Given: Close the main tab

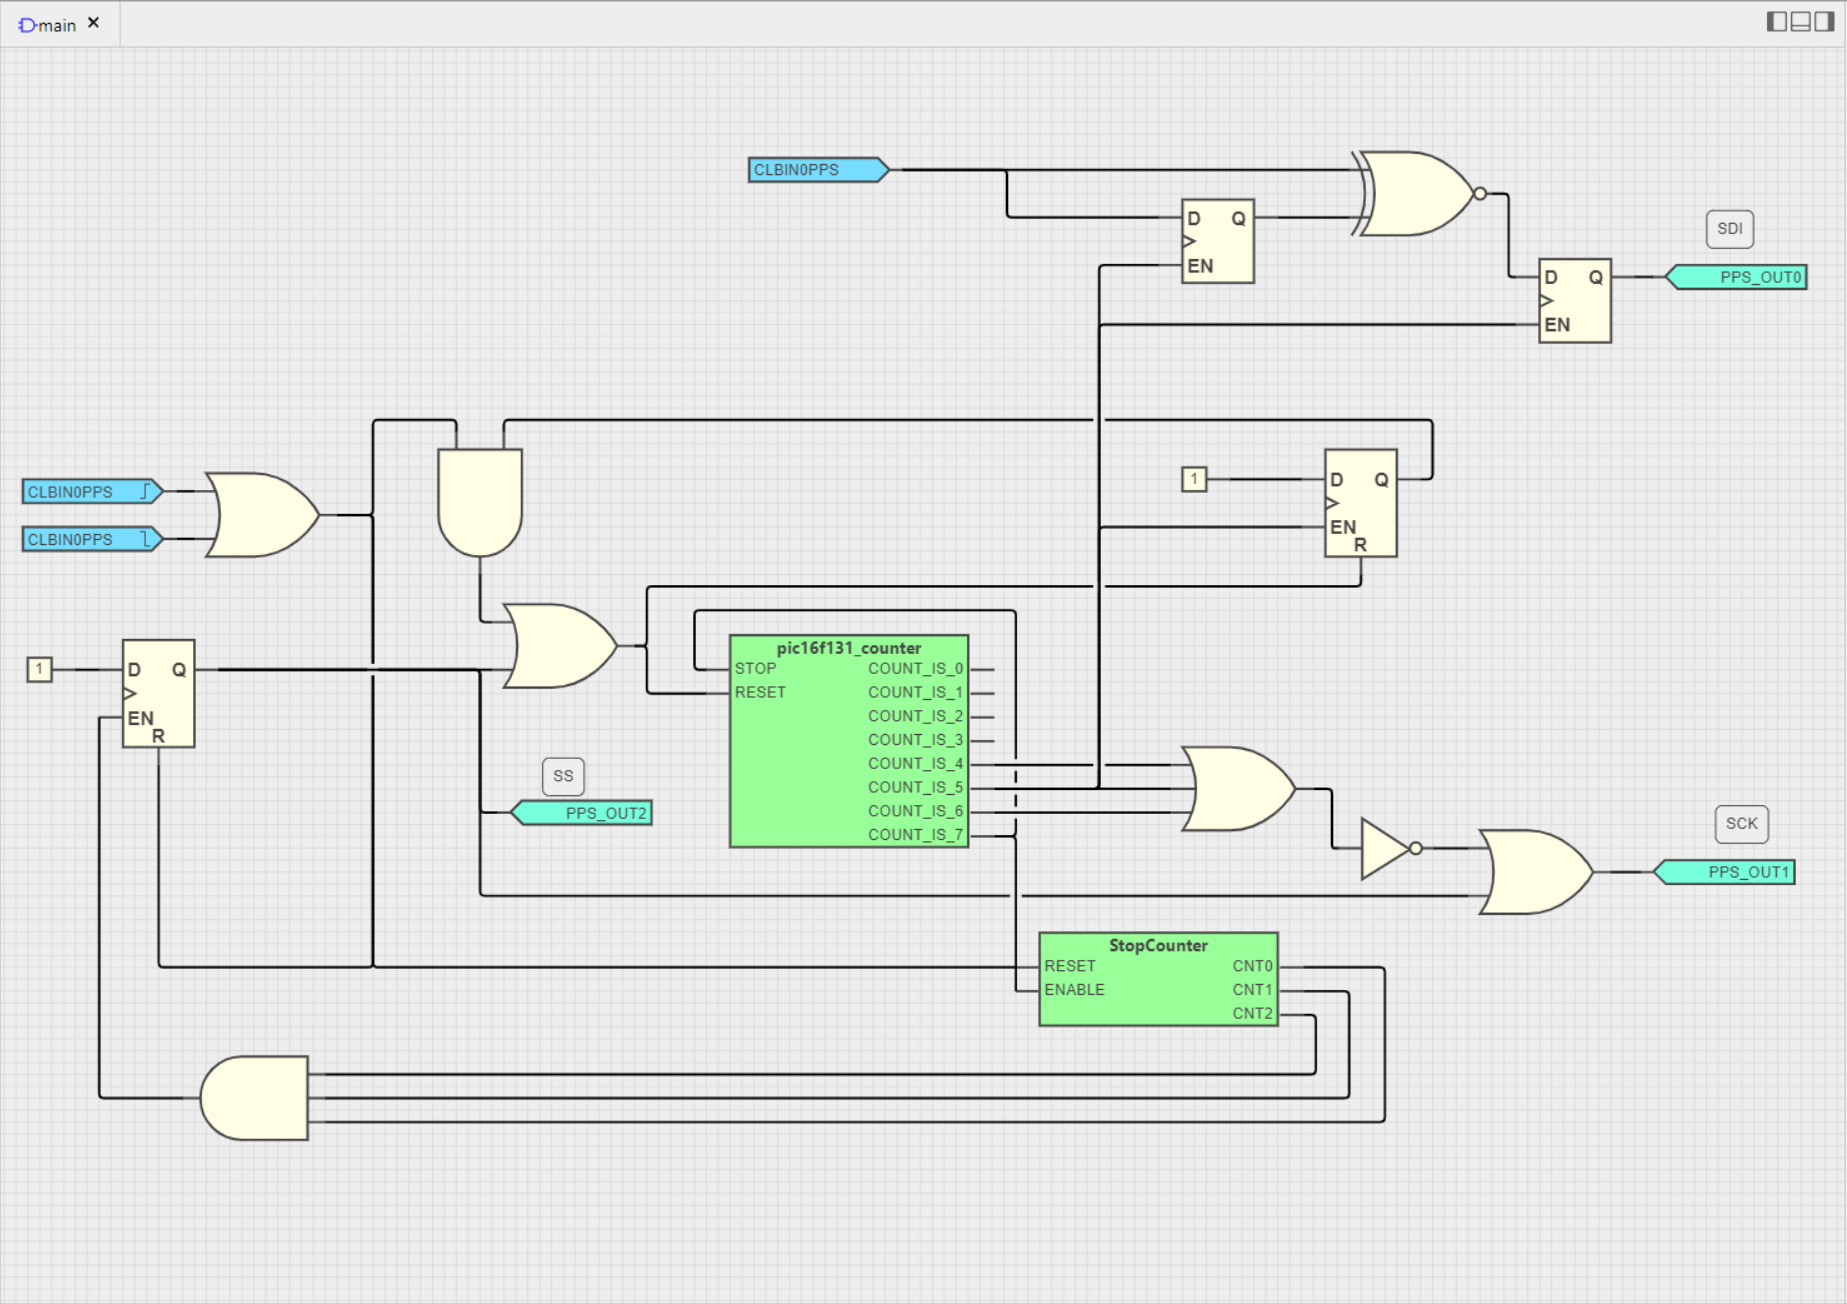Looking at the screenshot, I should 94,23.
